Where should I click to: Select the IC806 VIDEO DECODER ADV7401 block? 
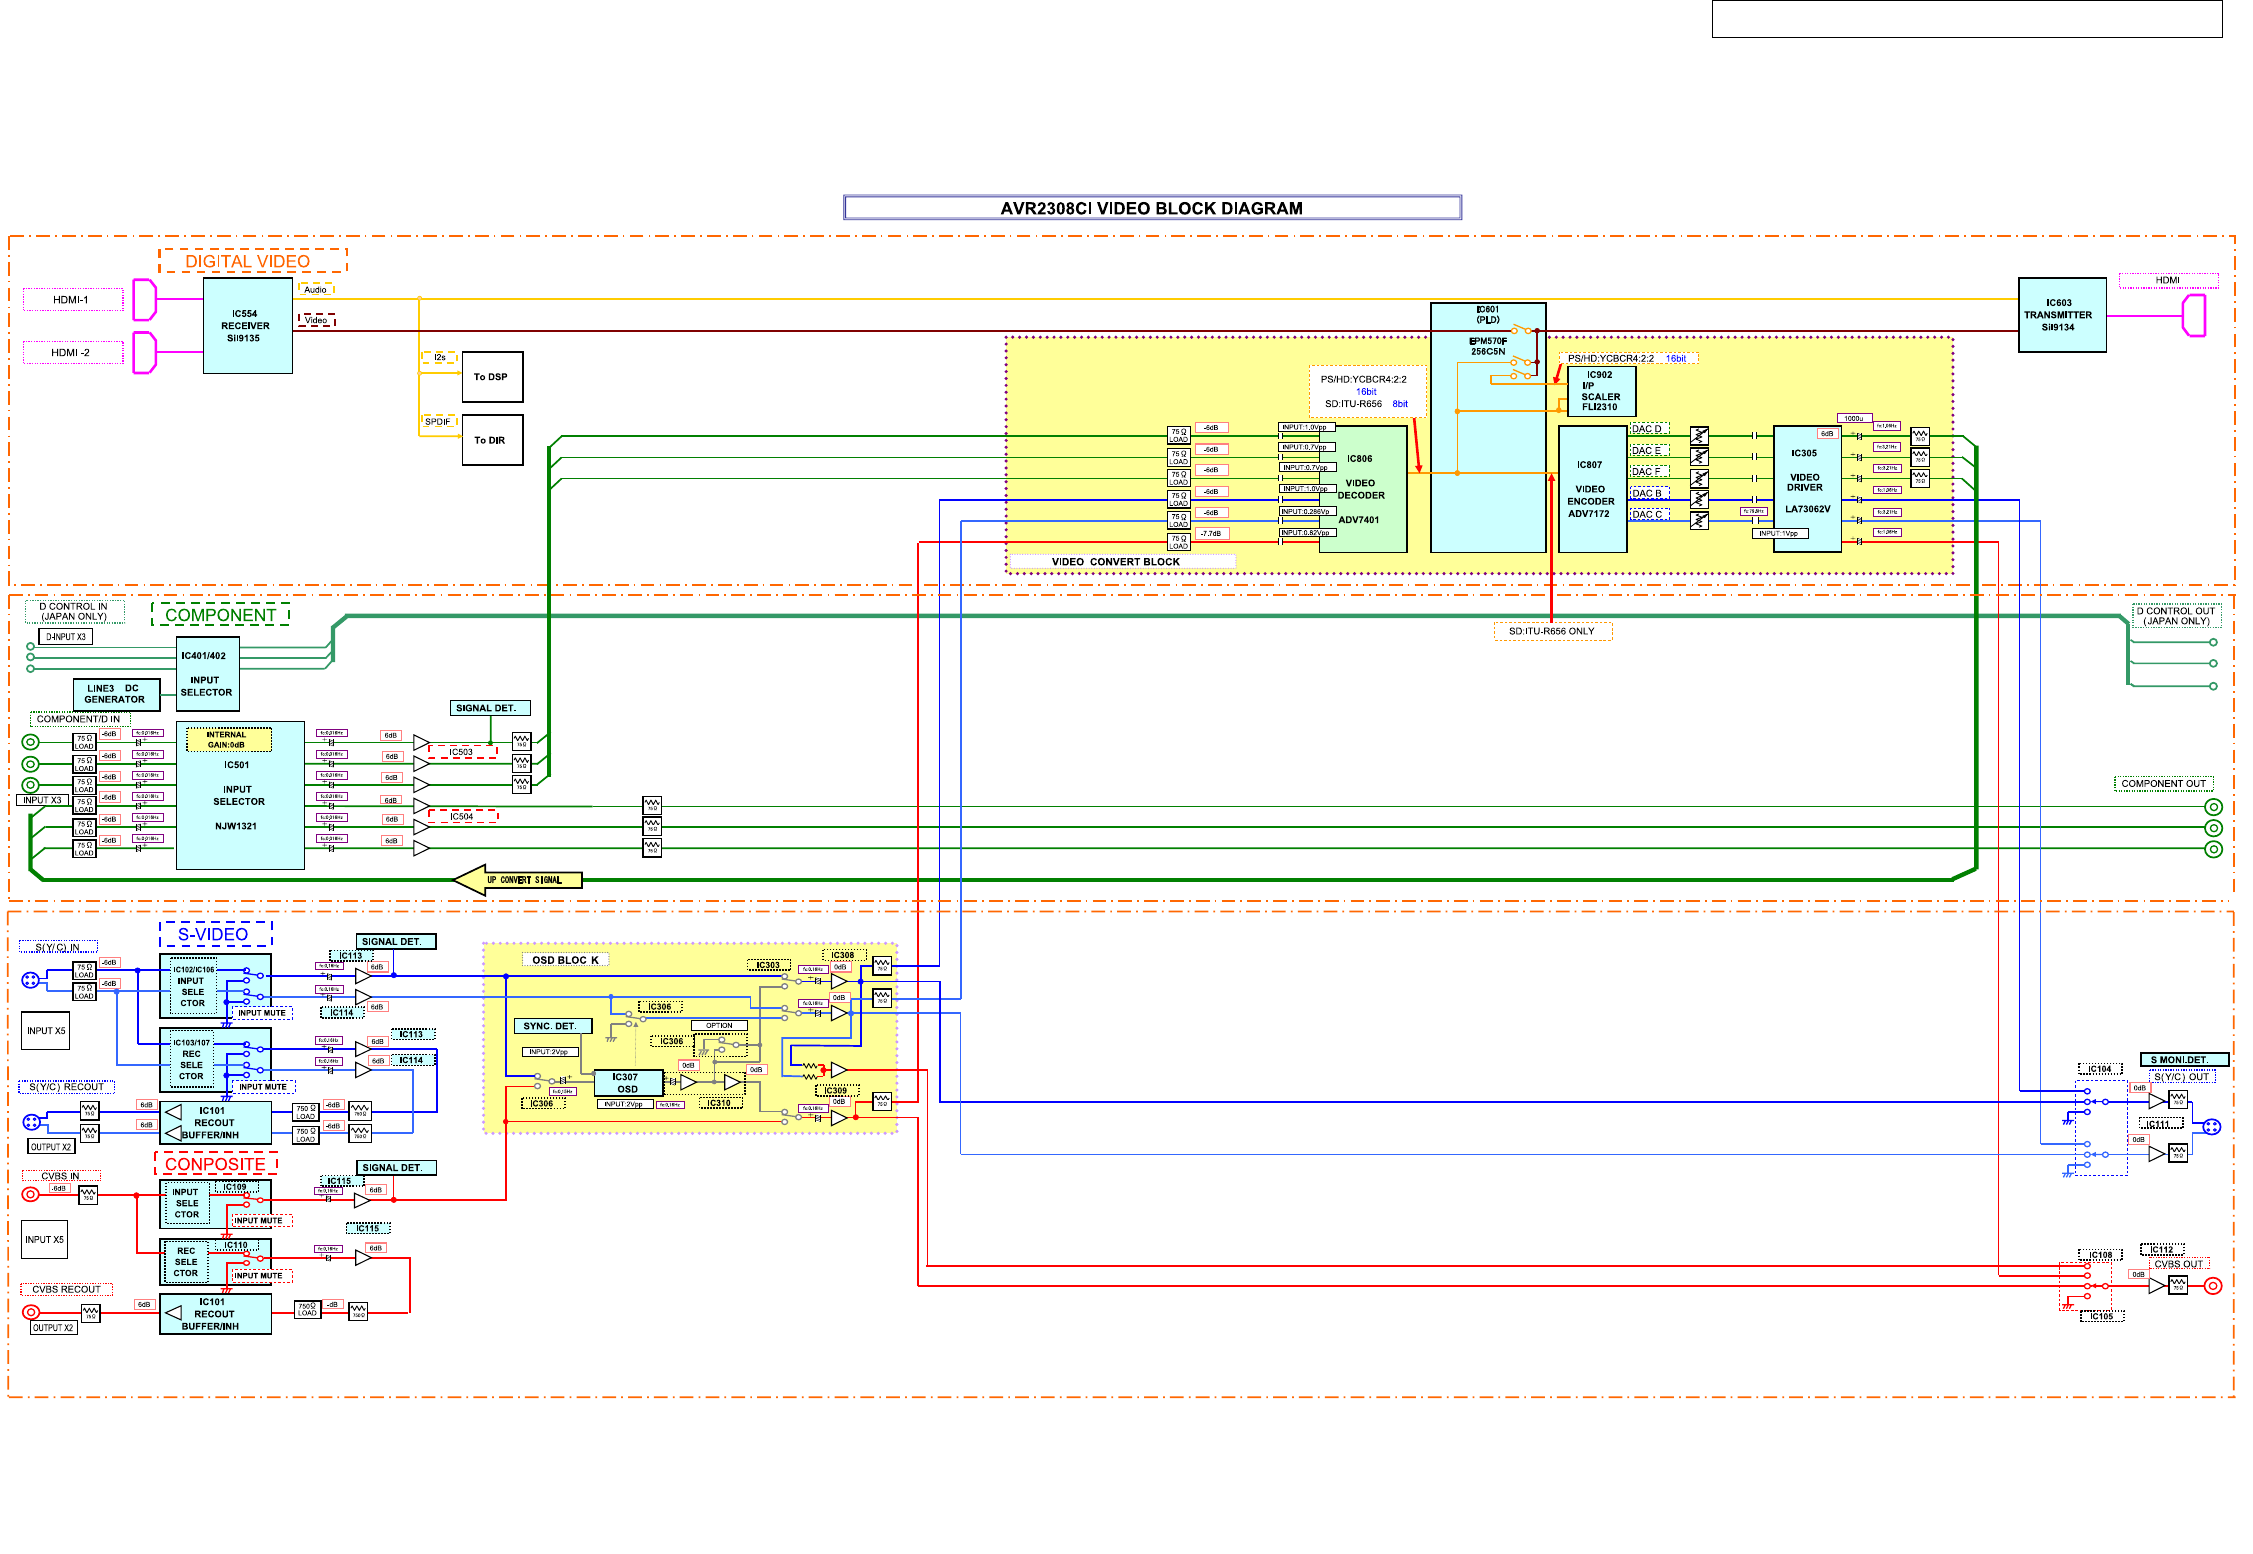(x=1363, y=489)
